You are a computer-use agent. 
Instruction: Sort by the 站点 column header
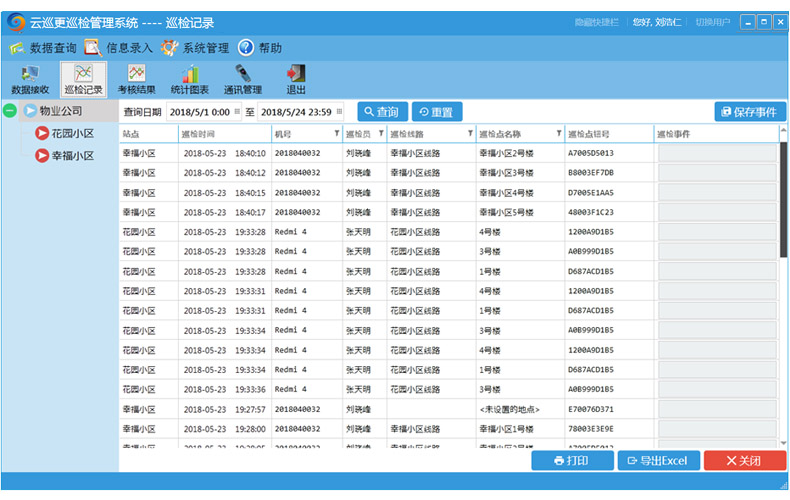149,134
